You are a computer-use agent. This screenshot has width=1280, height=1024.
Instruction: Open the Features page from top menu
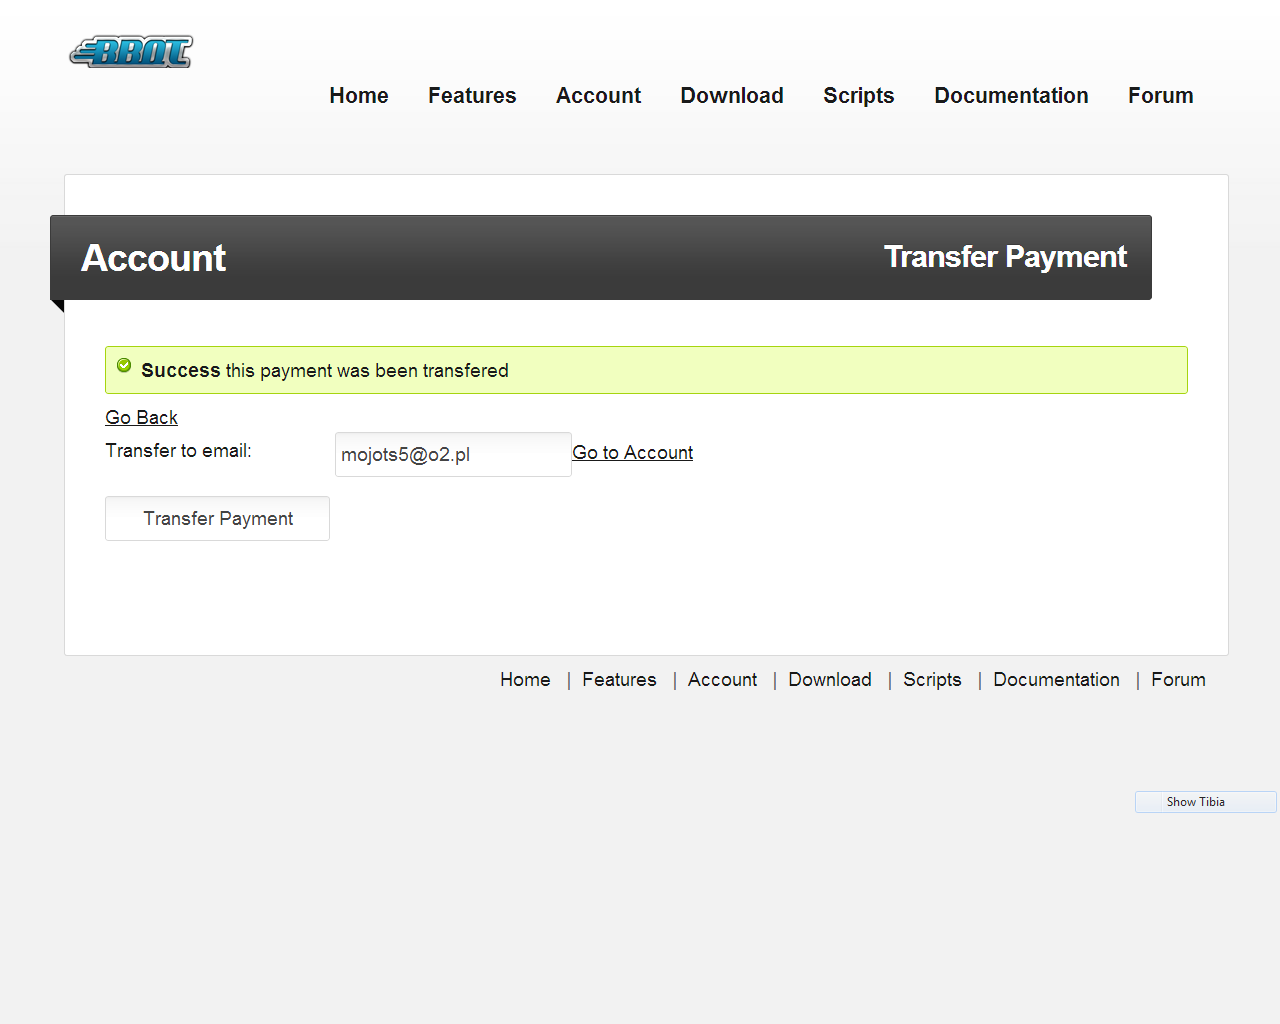pos(472,96)
